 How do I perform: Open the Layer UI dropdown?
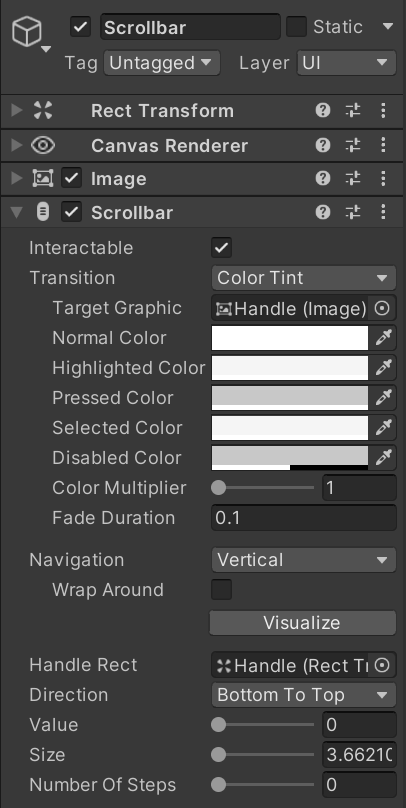click(x=346, y=63)
